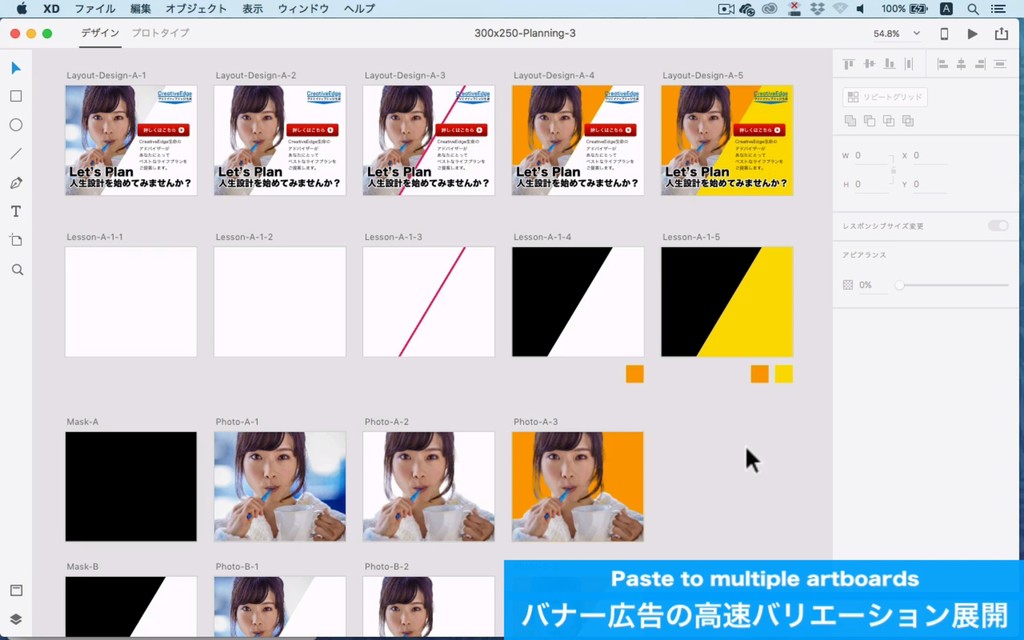
Task: Open the XD application menu
Action: click(x=52, y=8)
